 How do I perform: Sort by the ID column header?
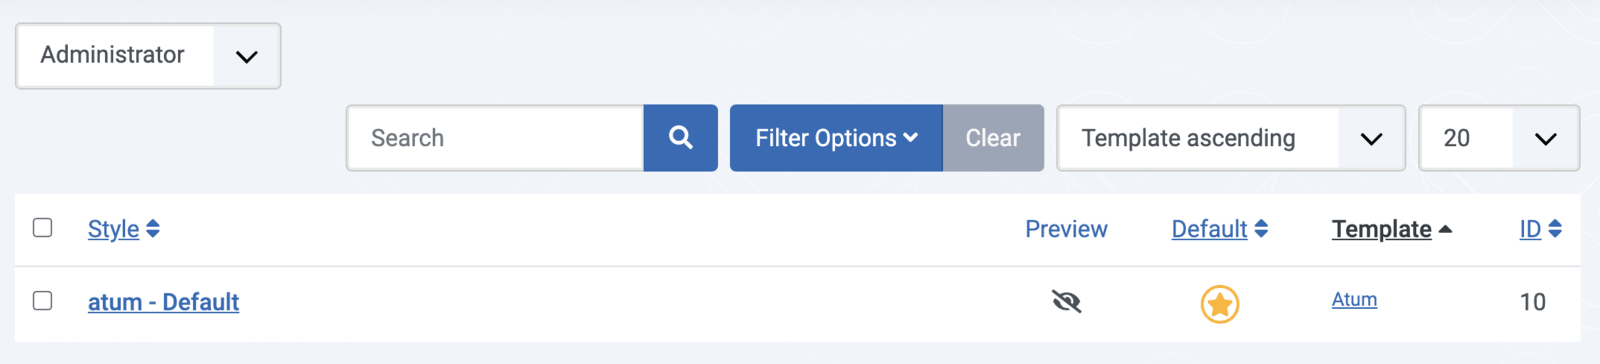1530,229
